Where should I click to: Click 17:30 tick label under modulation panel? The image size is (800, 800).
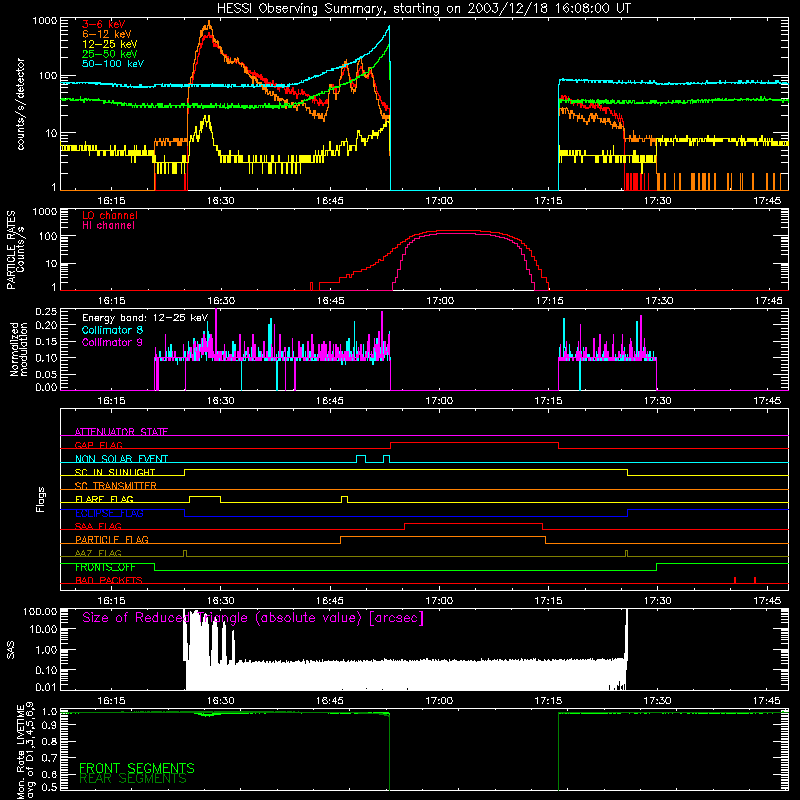[x=658, y=401]
